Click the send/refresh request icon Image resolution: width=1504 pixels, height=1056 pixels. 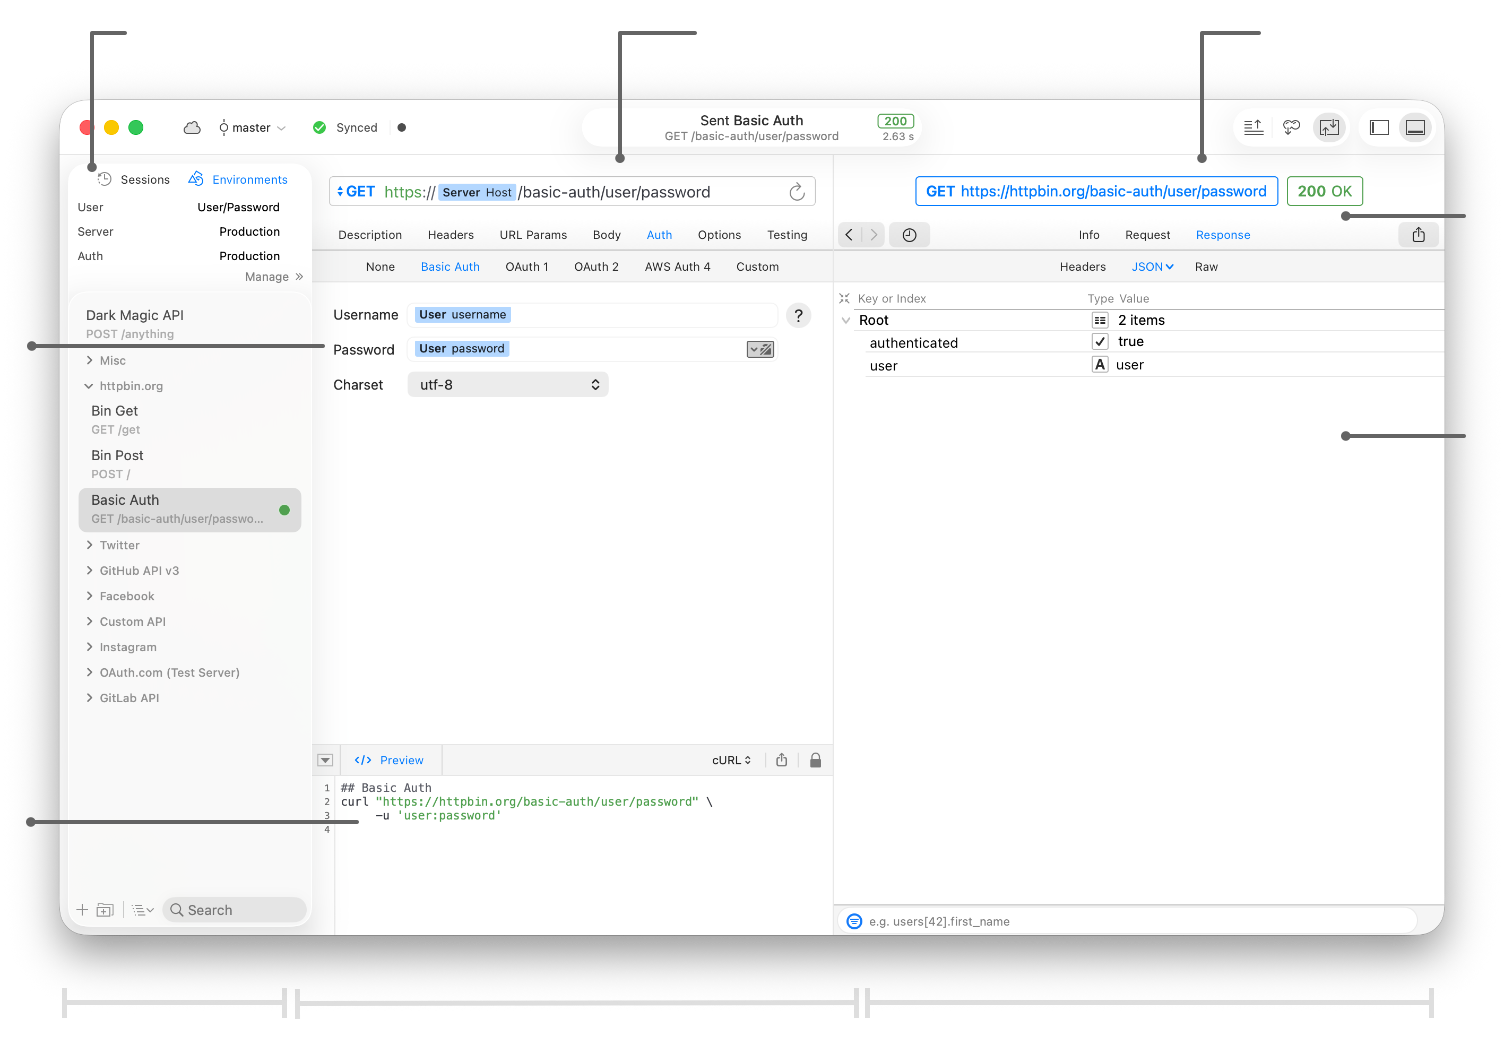(x=797, y=192)
